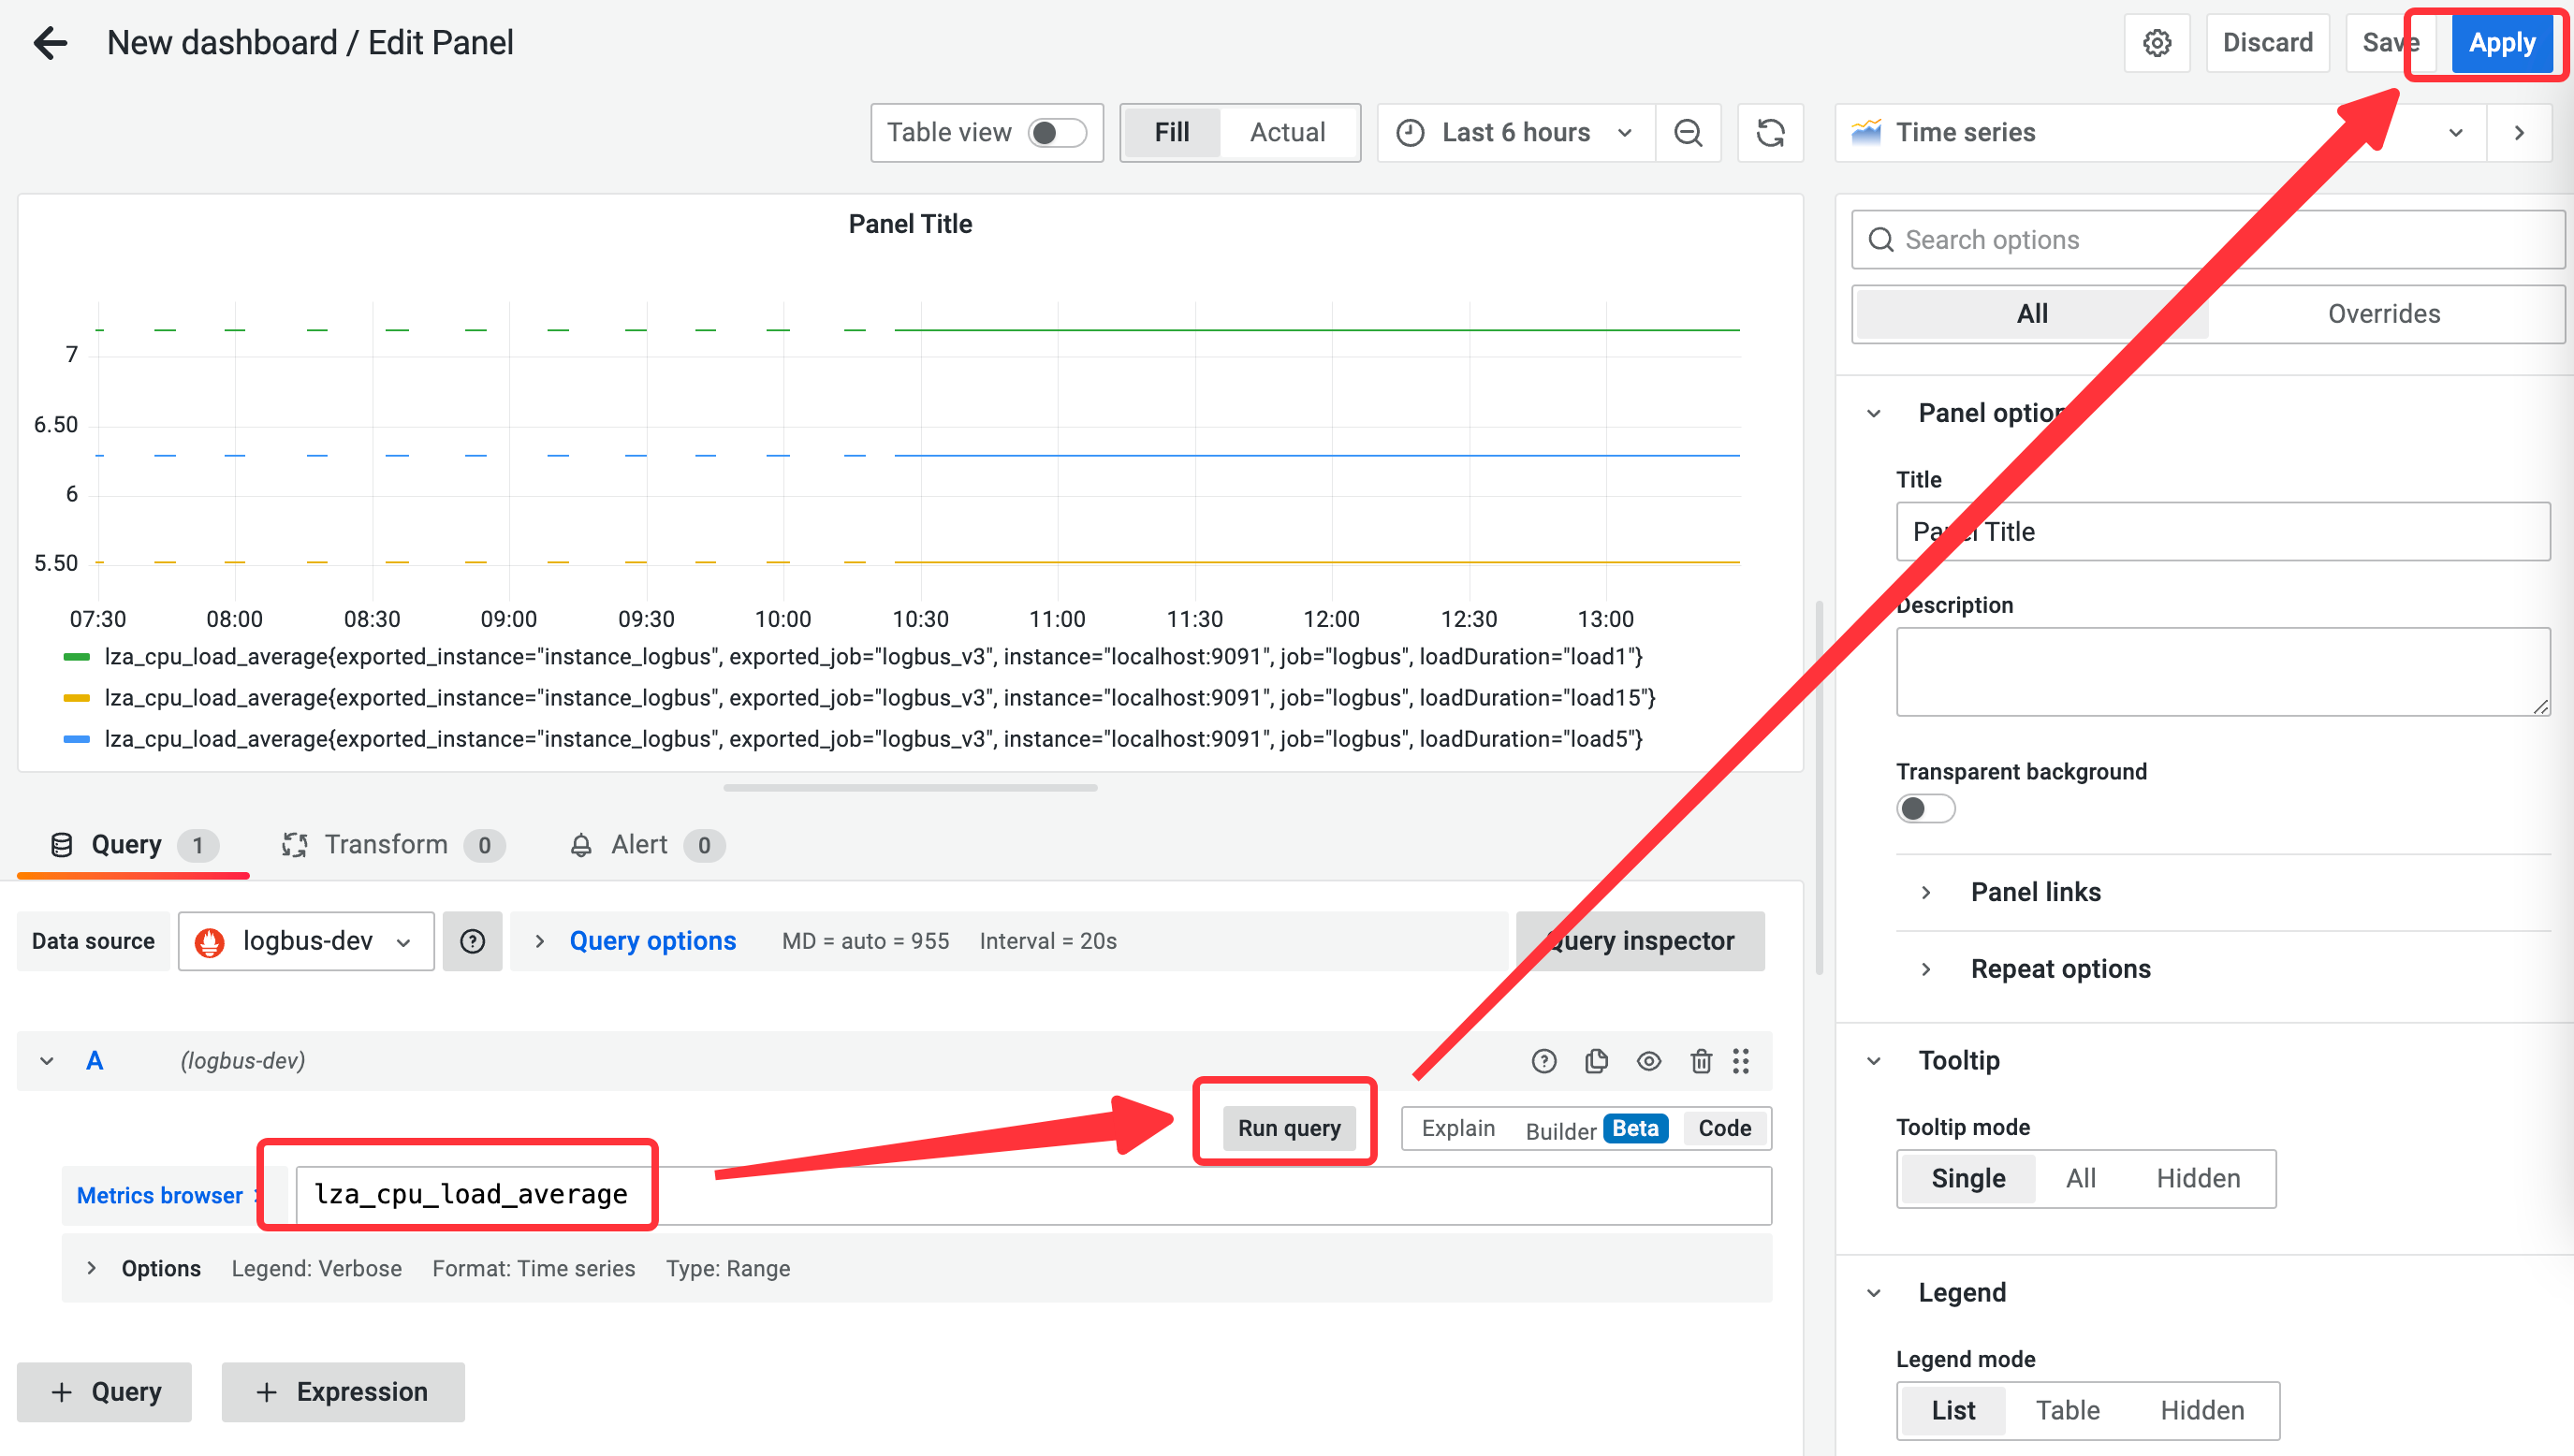Expand Repeat options section

pyautogui.click(x=2060, y=969)
